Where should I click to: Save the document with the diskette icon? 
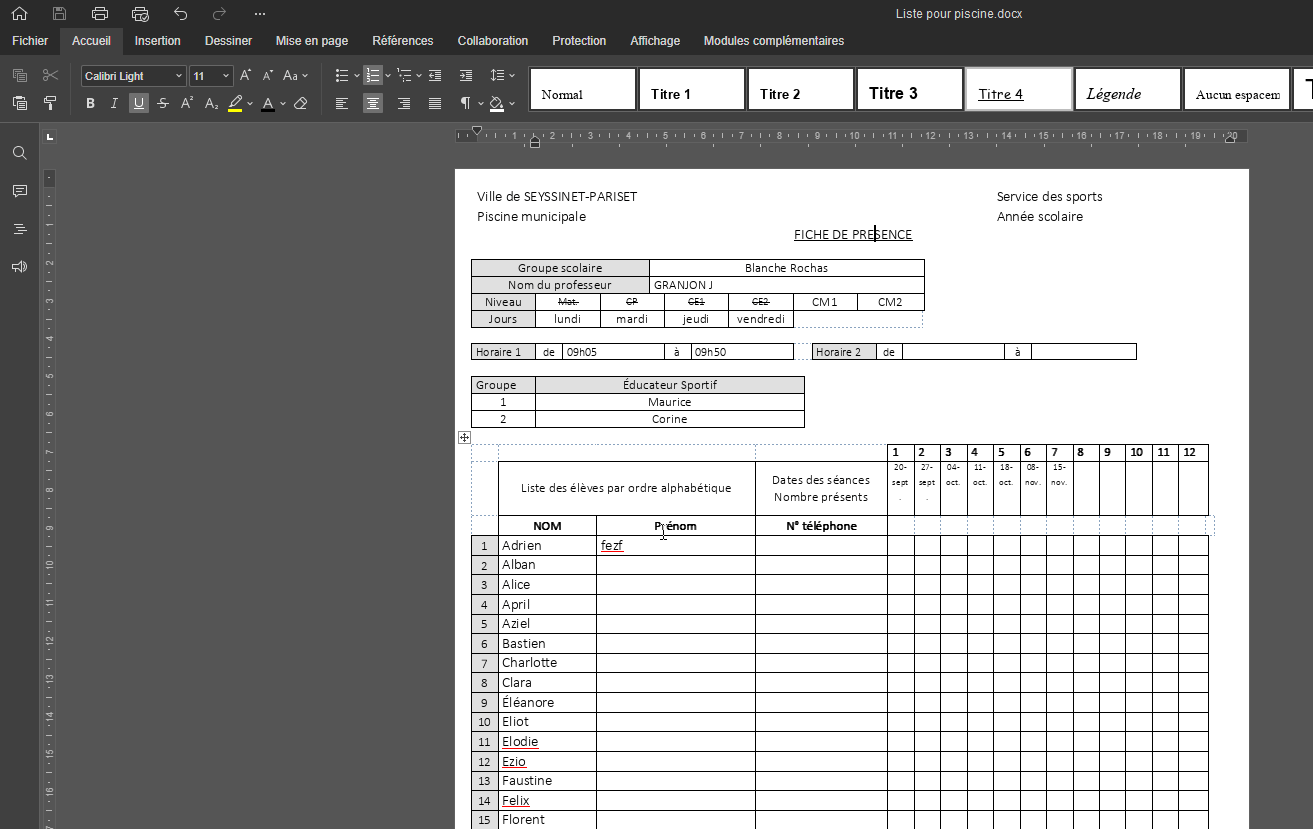60,14
